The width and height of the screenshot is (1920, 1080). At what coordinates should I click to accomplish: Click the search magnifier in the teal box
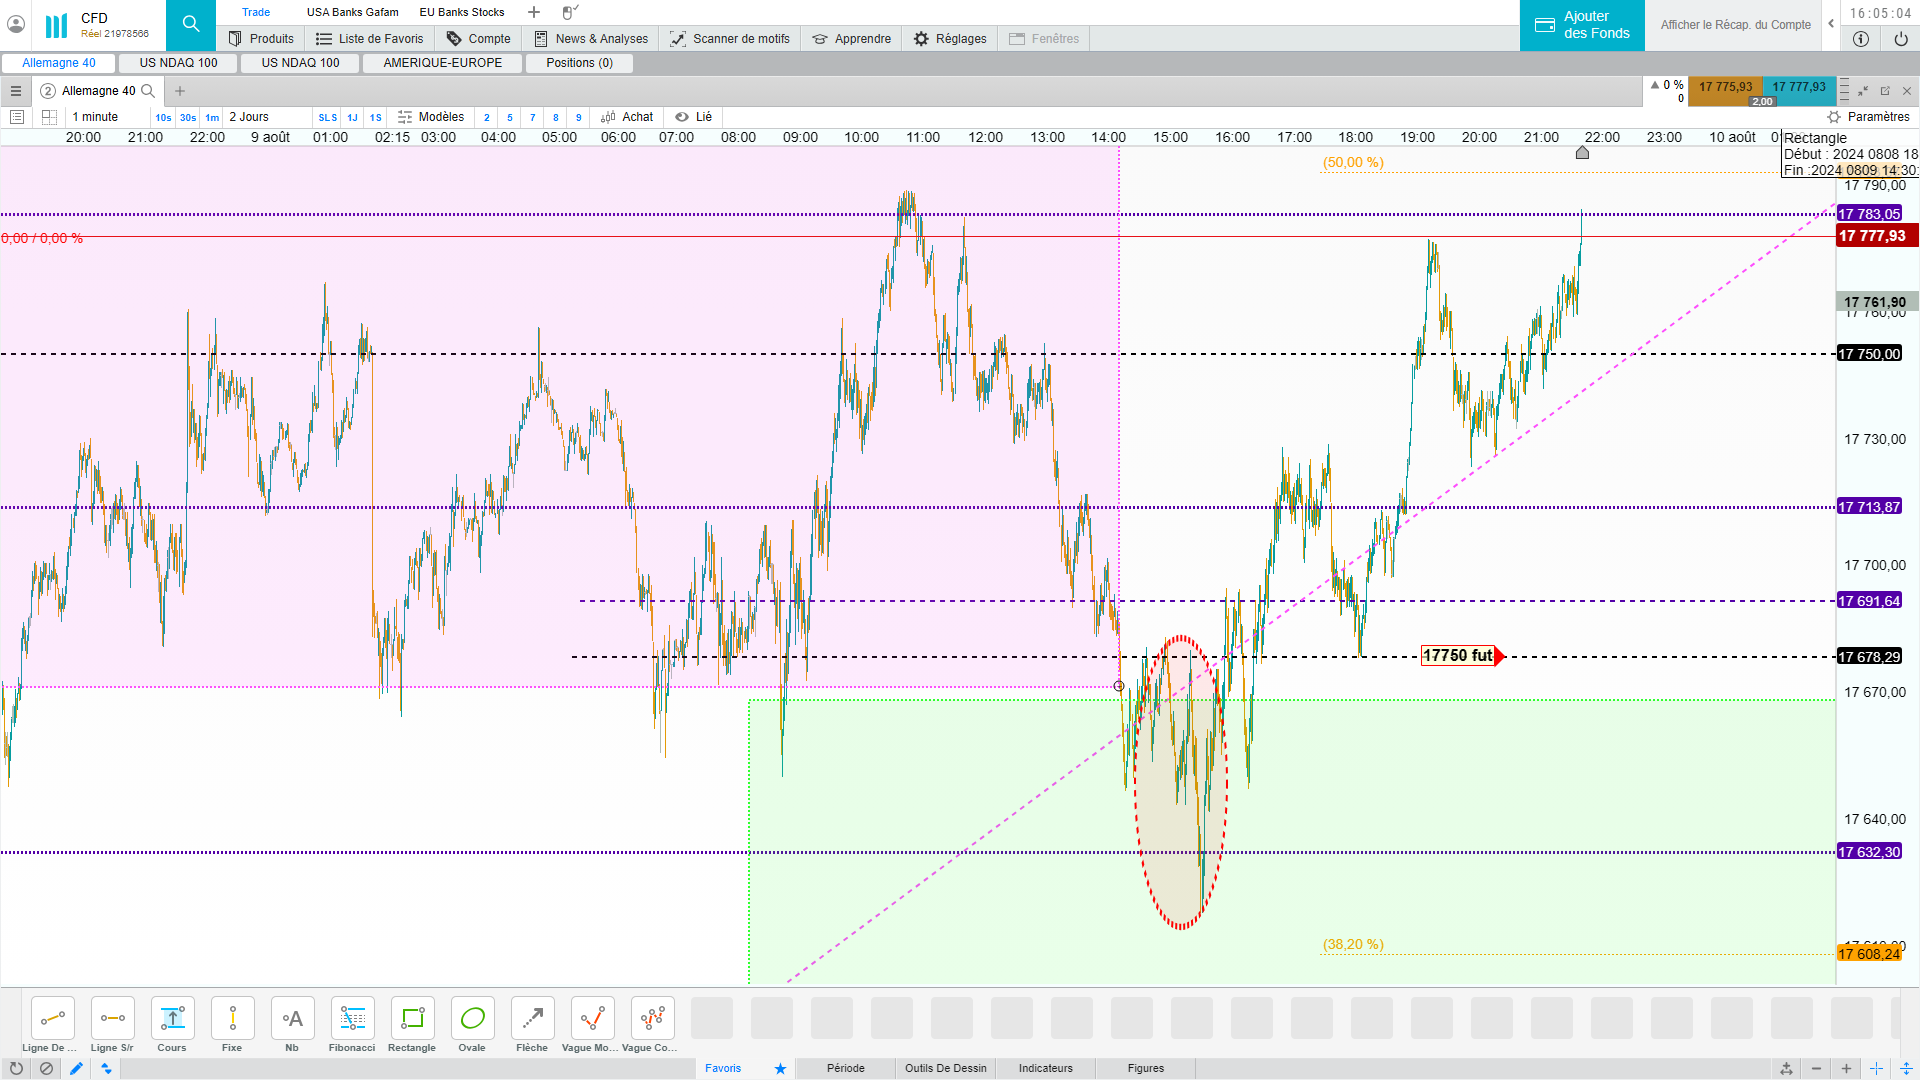[x=191, y=24]
